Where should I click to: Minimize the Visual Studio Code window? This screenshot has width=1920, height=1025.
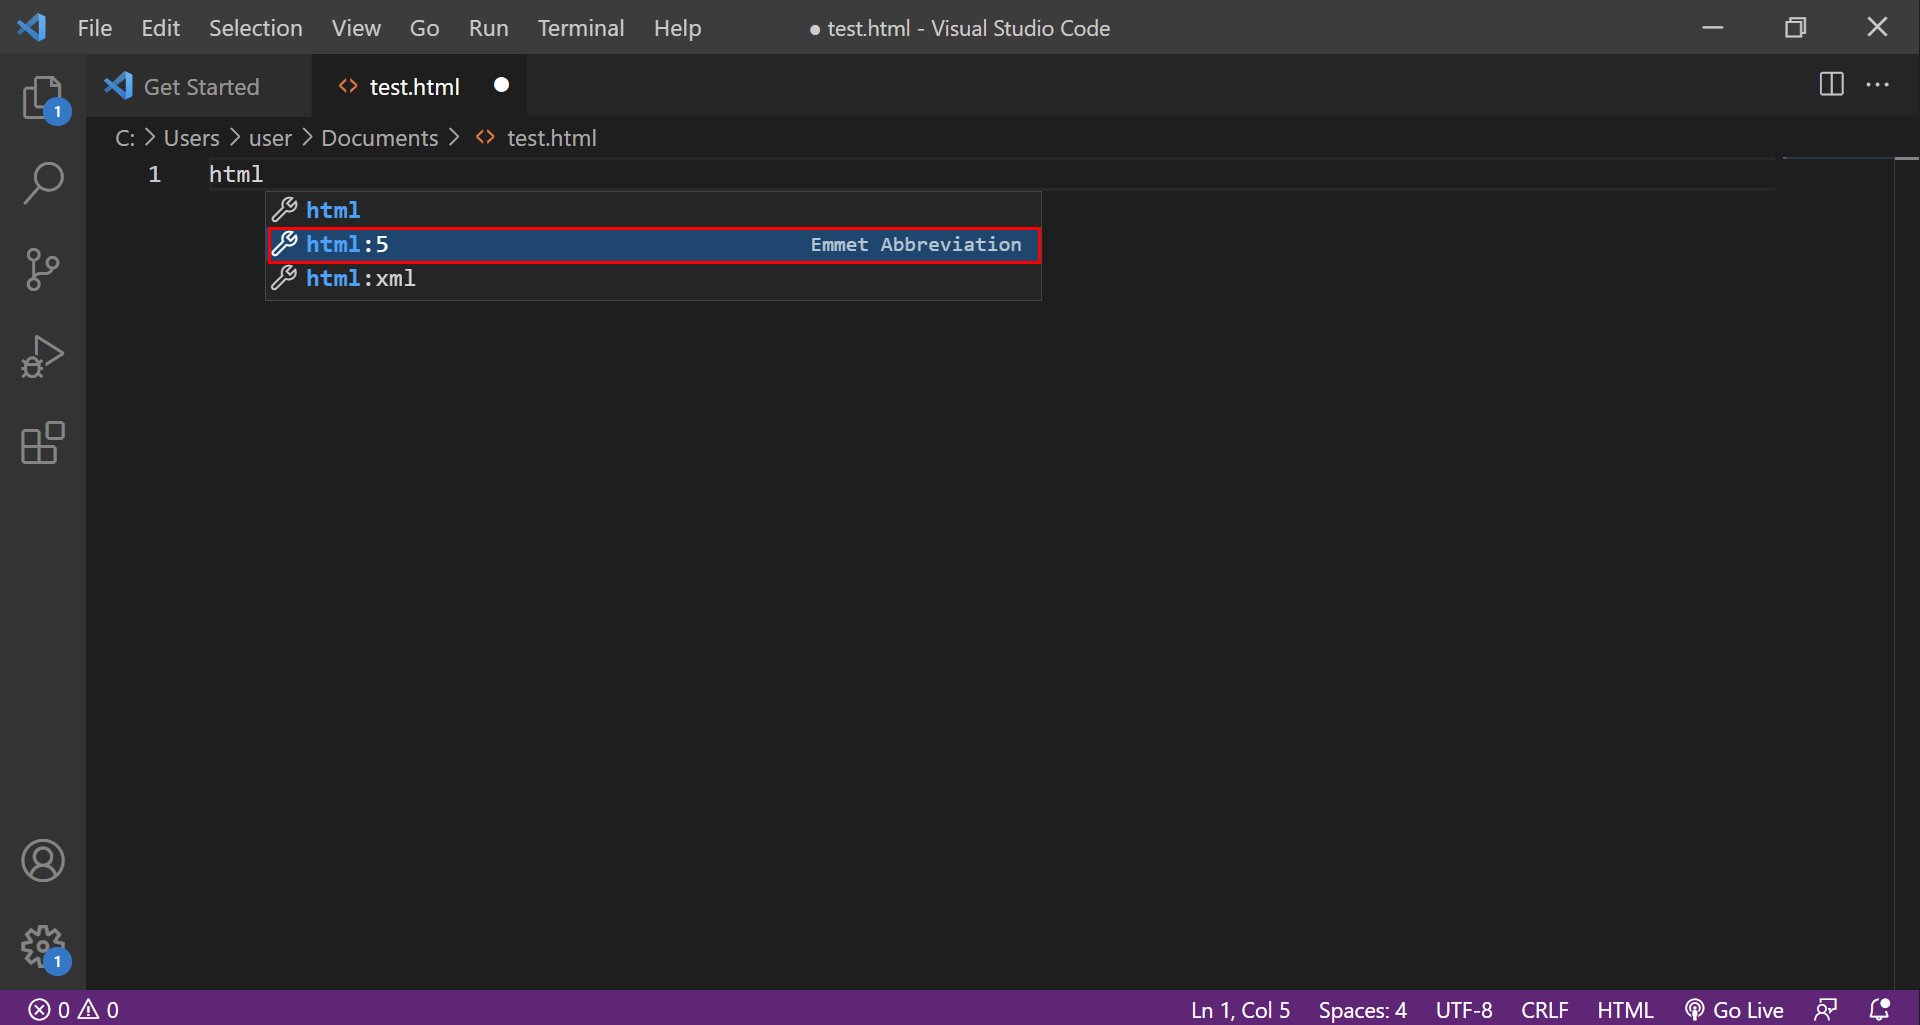tap(1713, 27)
